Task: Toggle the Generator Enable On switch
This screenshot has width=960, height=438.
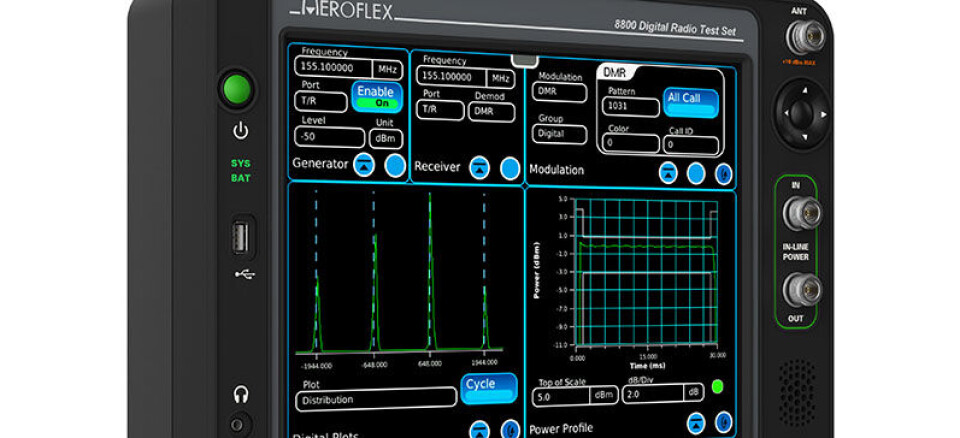Action: click(377, 97)
